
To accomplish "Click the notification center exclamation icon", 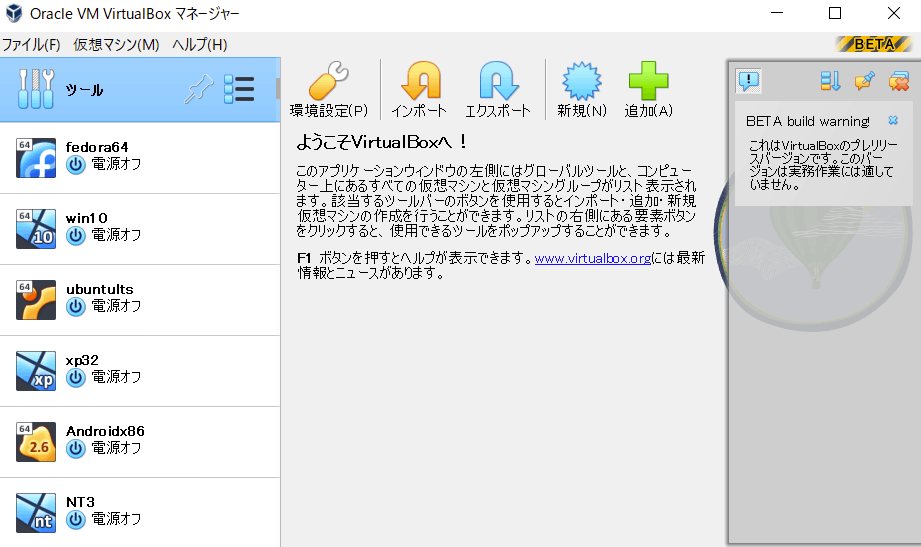I will click(749, 80).
